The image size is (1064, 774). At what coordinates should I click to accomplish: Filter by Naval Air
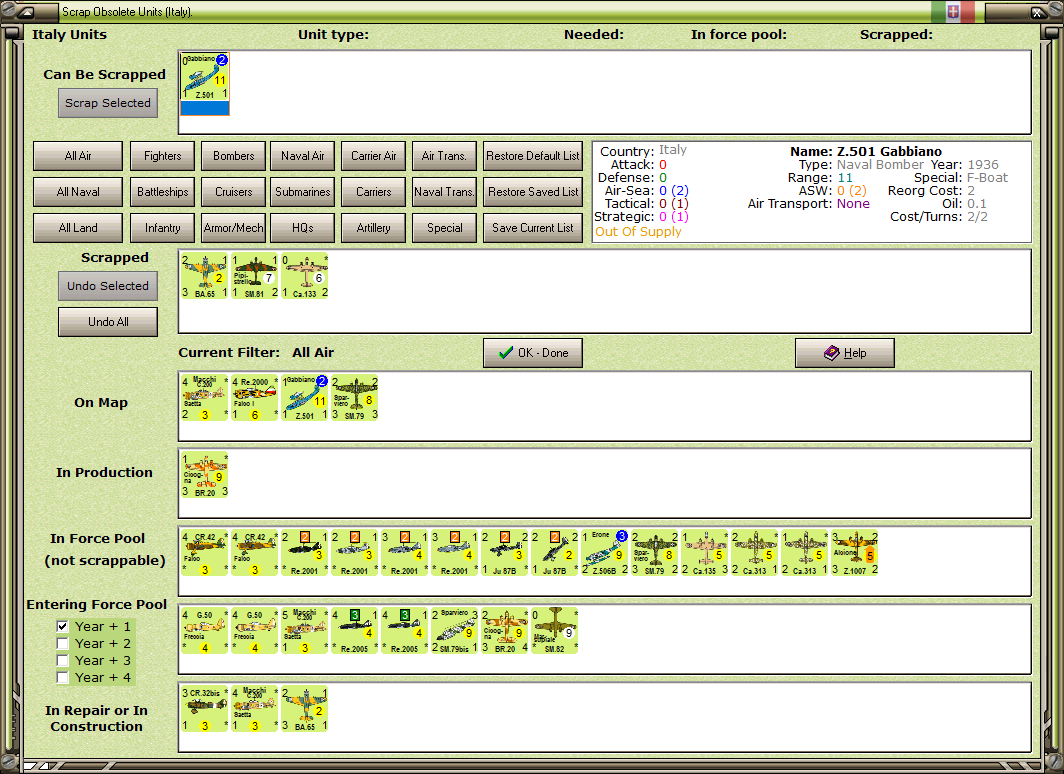point(303,156)
